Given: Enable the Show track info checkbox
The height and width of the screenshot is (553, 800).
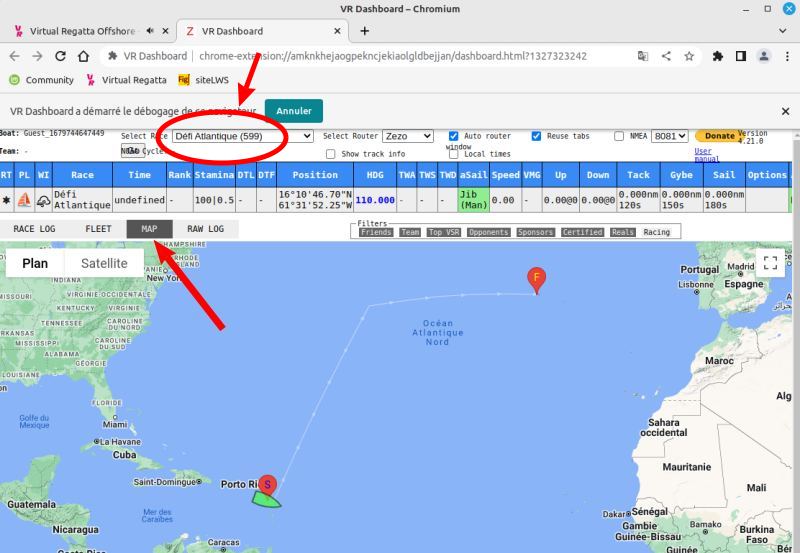Looking at the screenshot, I should pyautogui.click(x=332, y=154).
